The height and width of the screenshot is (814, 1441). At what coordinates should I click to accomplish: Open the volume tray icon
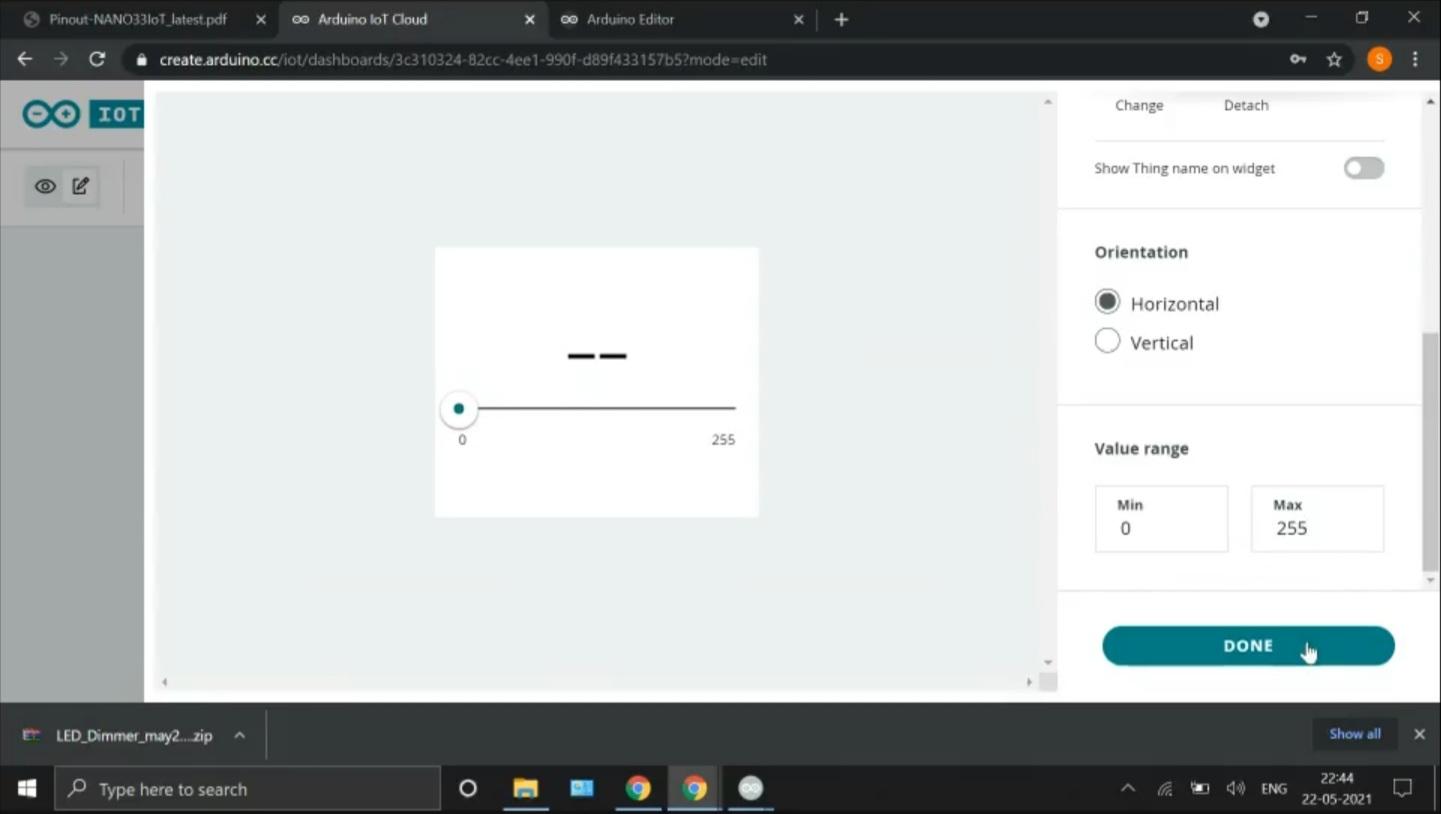point(1236,788)
